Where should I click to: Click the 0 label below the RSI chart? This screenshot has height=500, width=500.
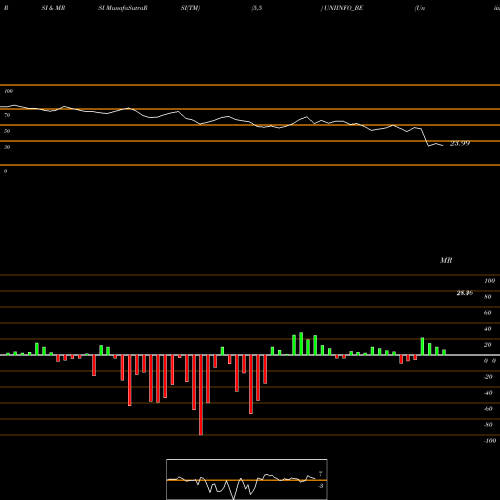(5, 171)
